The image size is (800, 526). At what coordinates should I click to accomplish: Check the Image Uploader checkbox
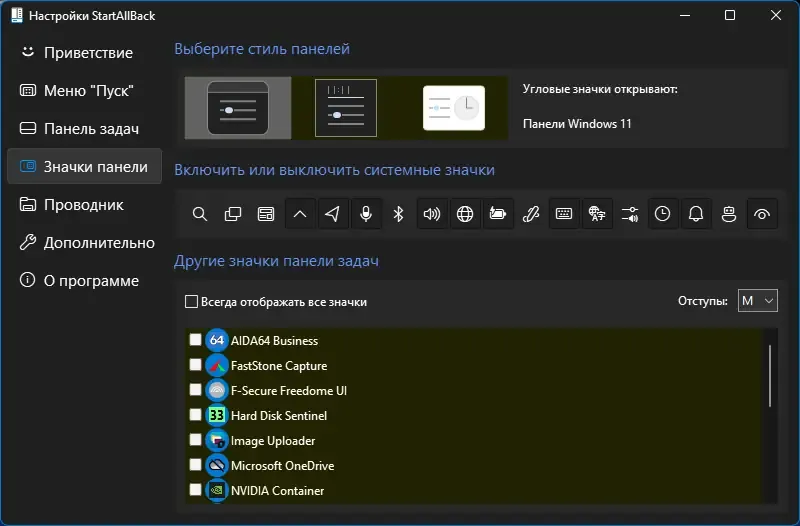[195, 439]
